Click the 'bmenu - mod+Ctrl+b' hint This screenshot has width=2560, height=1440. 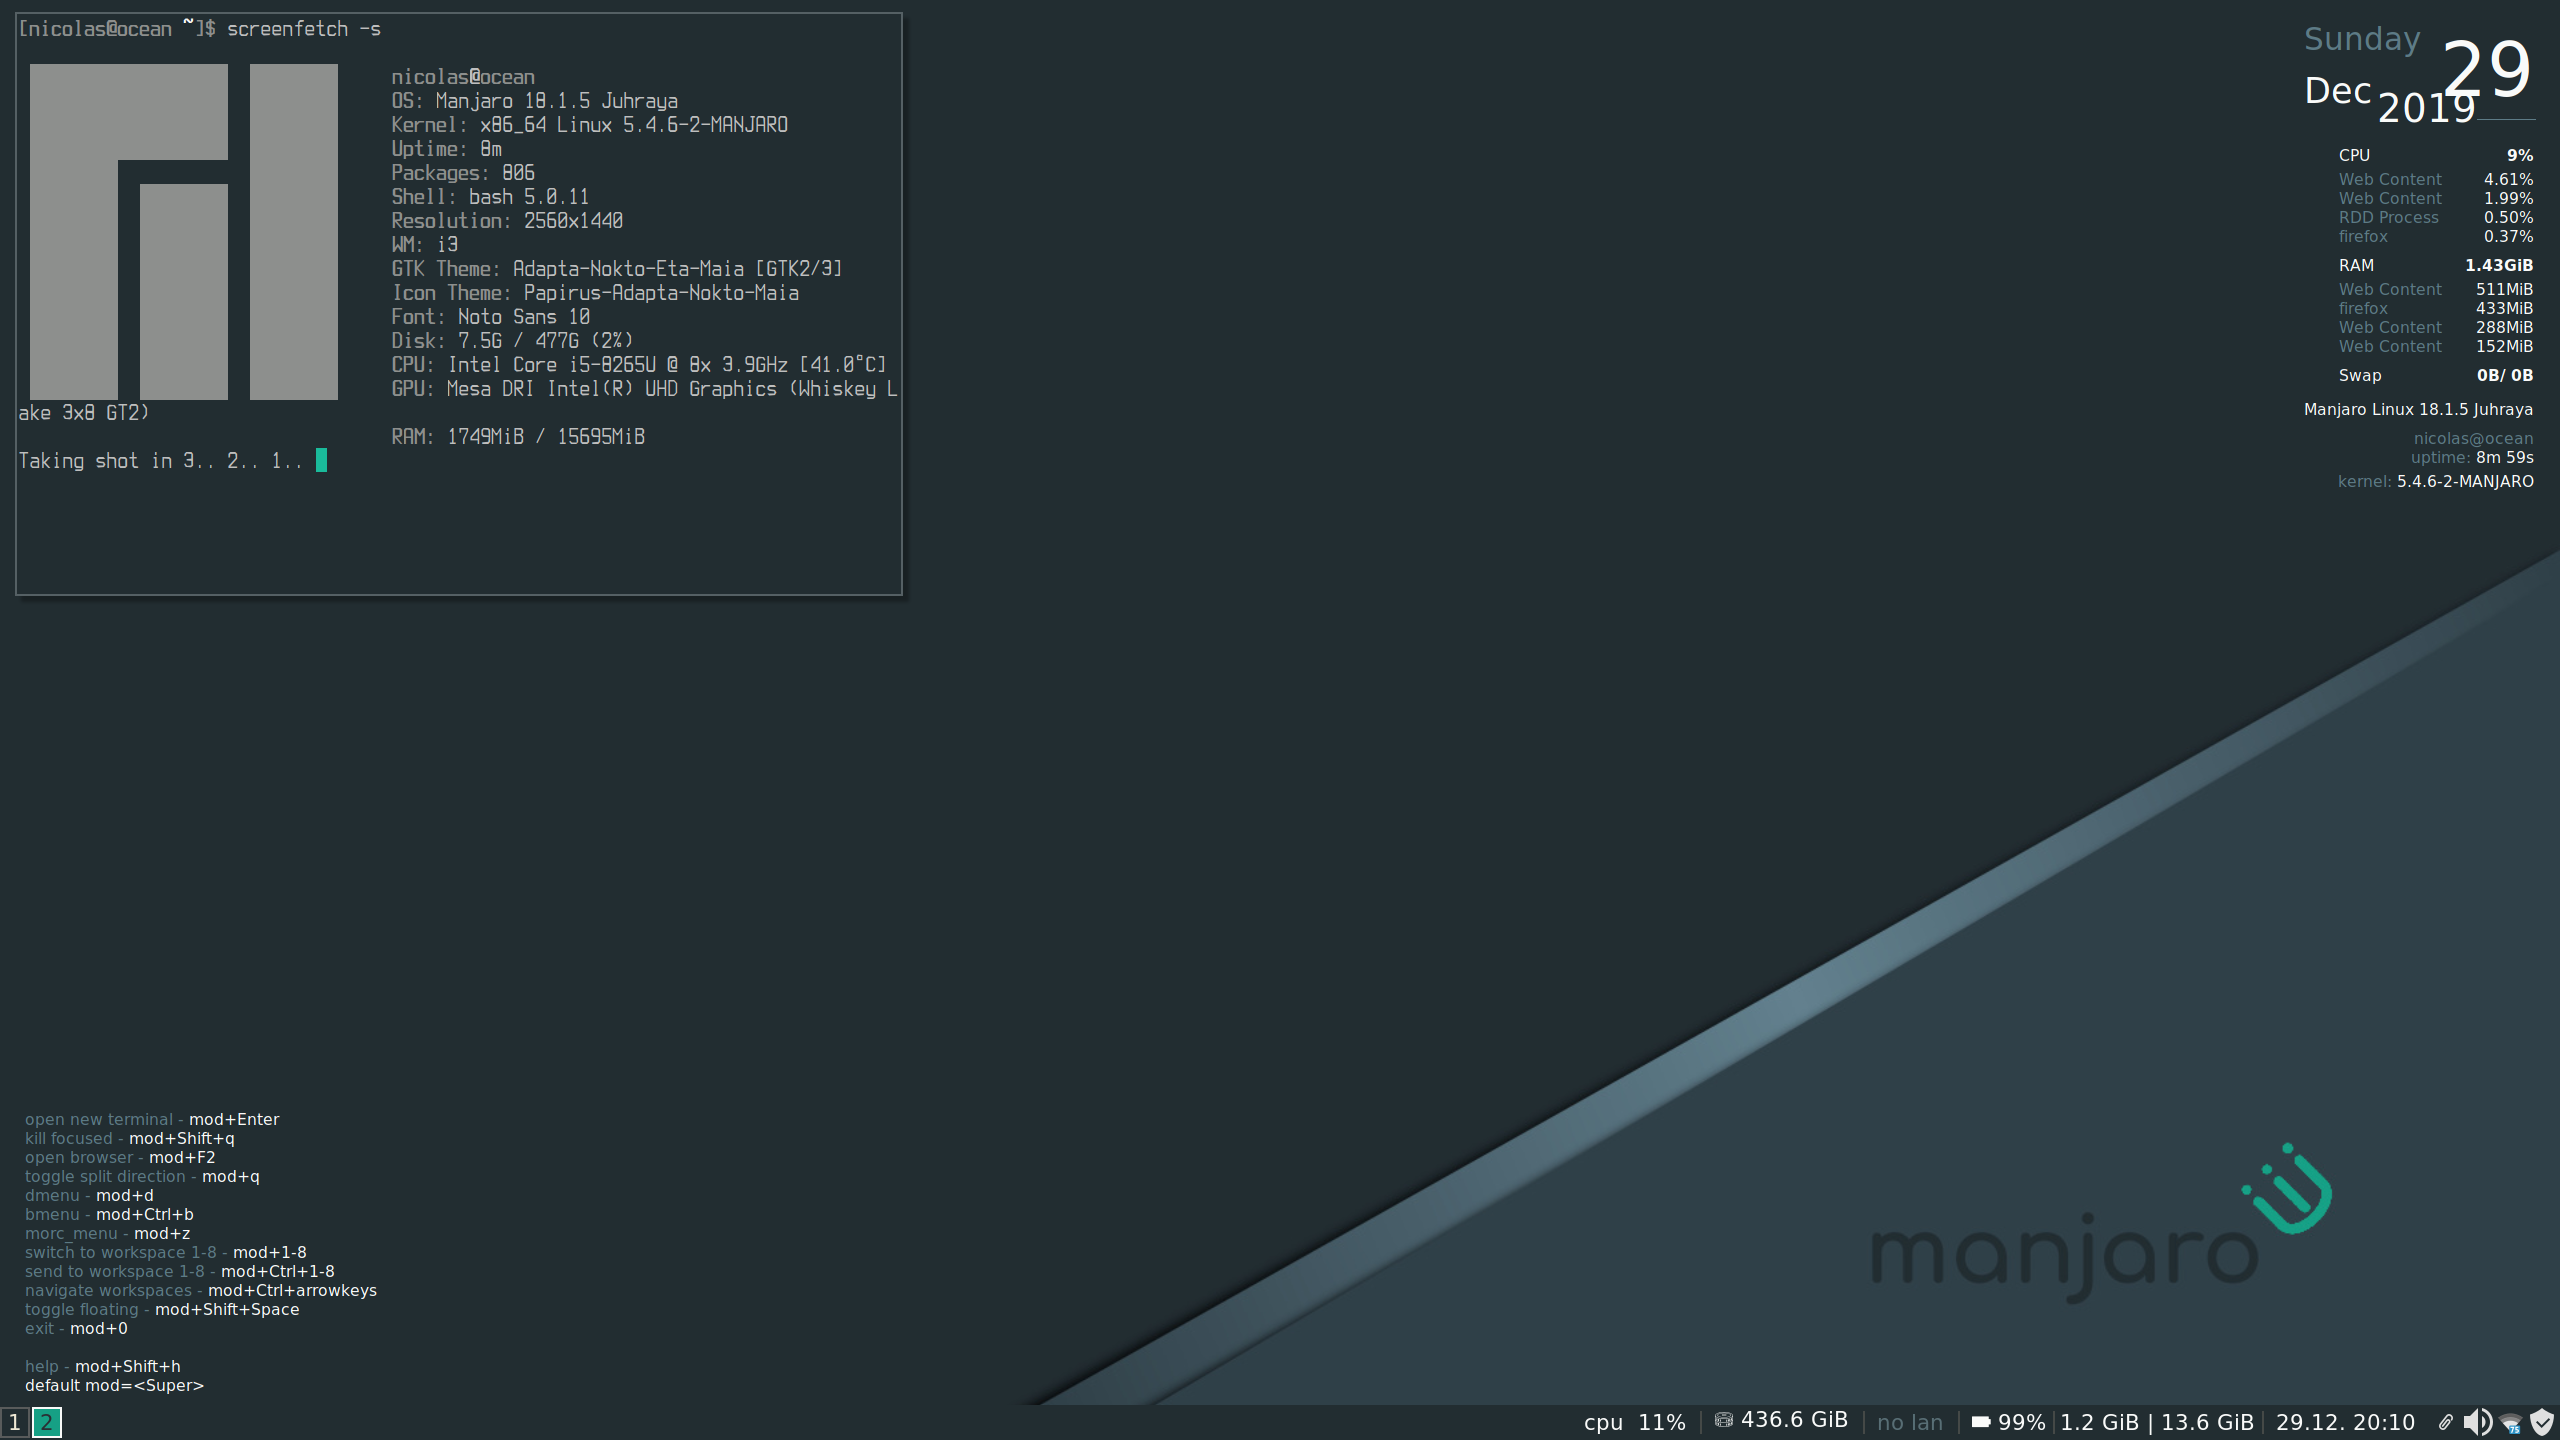pyautogui.click(x=109, y=1214)
